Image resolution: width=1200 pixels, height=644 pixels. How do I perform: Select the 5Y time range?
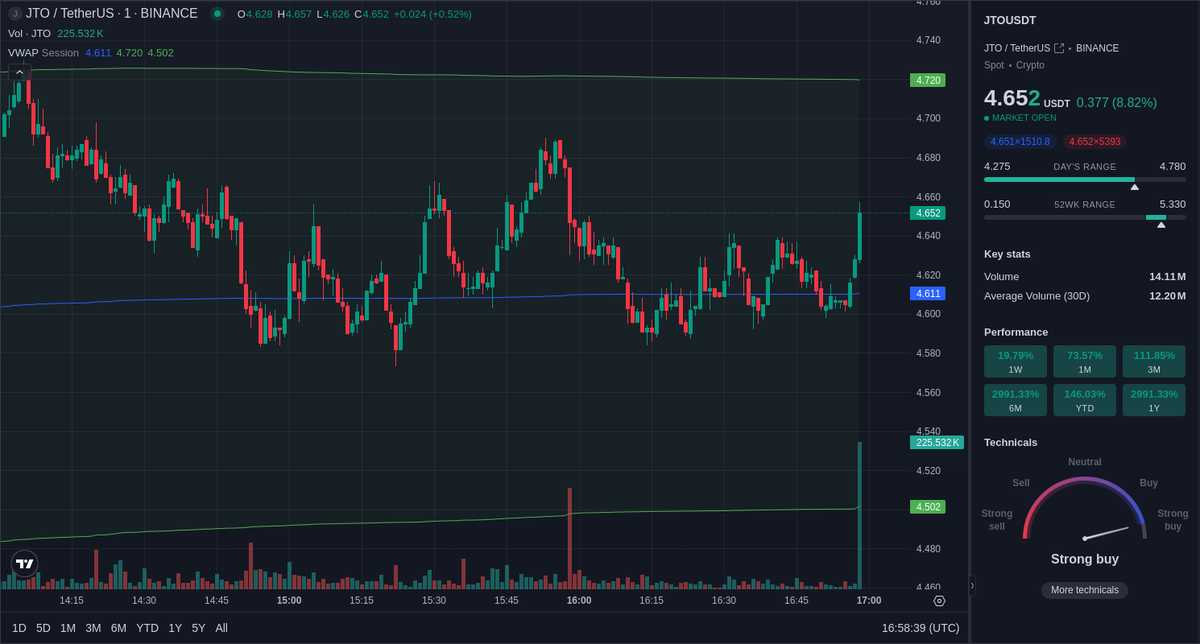(x=198, y=628)
